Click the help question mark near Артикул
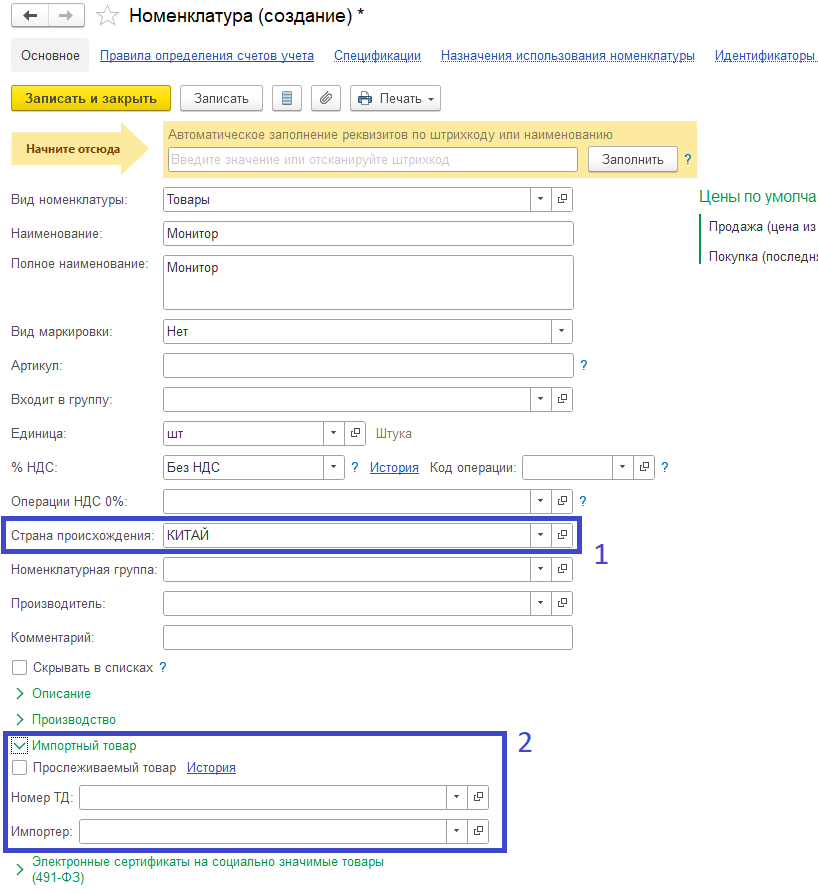Screen dimensions: 818x894 (x=584, y=365)
